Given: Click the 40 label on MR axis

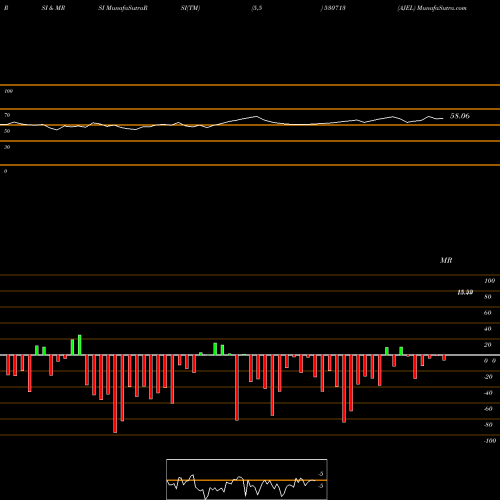Looking at the screenshot, I should click(488, 329).
